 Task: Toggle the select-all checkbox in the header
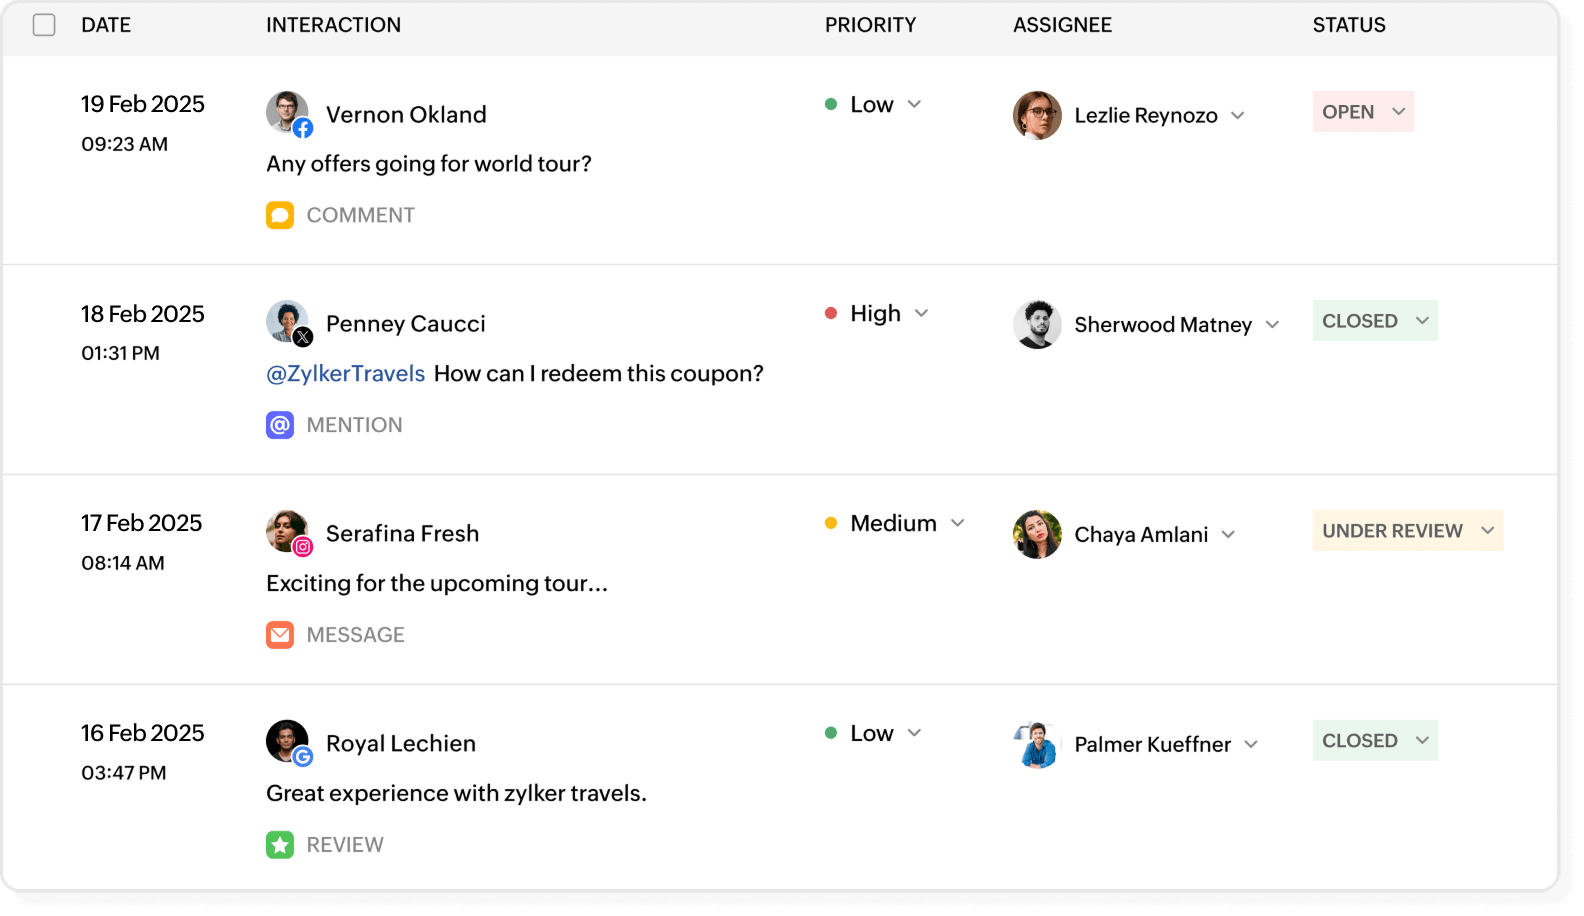pyautogui.click(x=44, y=24)
